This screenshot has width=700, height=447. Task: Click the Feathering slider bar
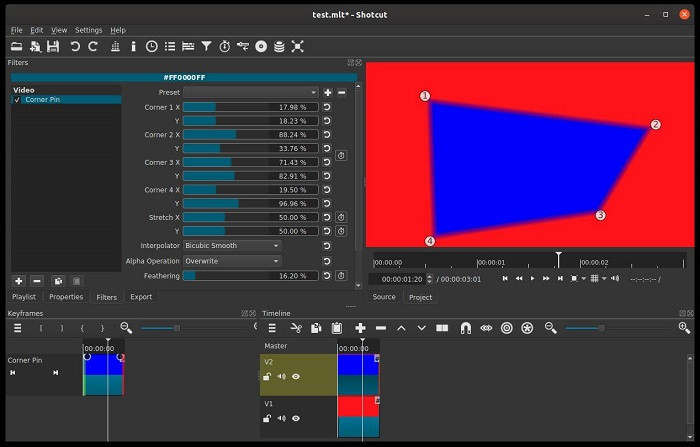click(x=250, y=276)
